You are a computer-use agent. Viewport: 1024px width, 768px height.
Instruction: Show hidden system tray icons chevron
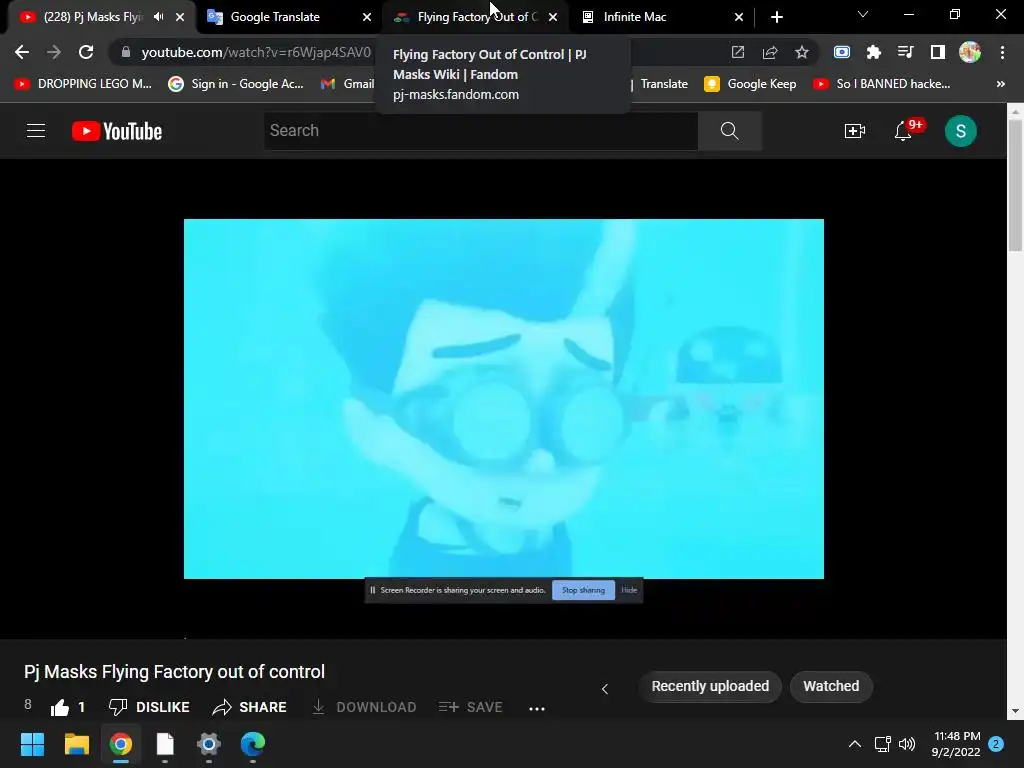854,744
